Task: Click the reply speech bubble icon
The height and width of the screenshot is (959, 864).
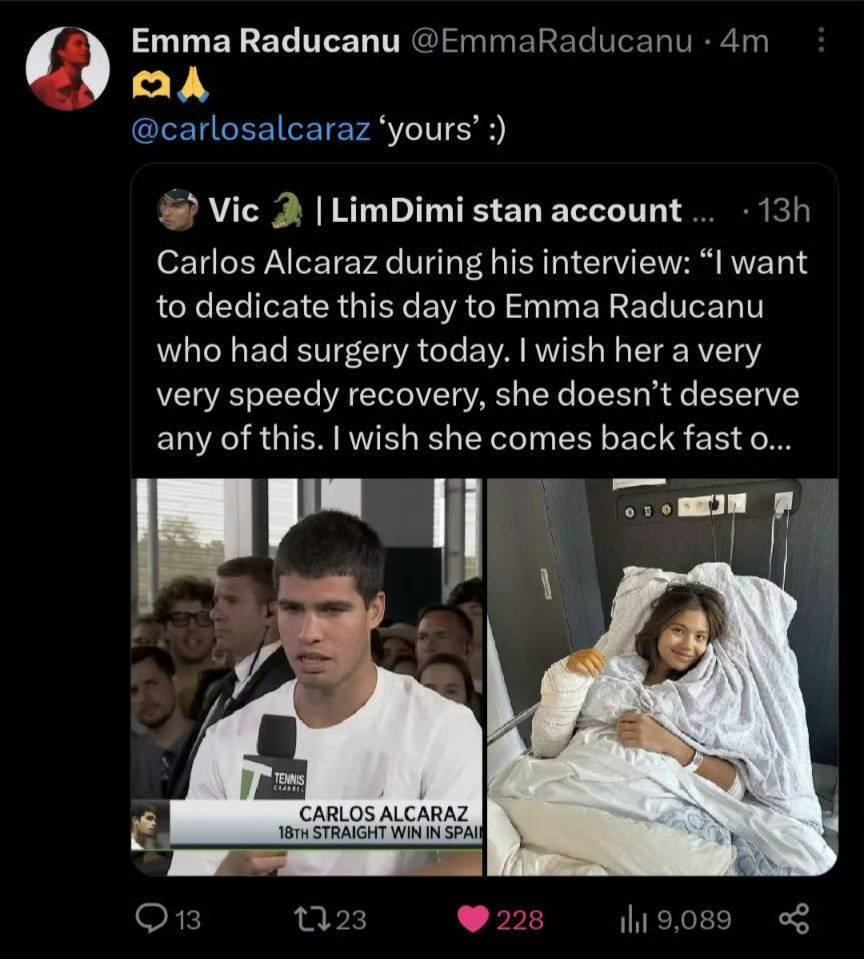Action: click(x=150, y=919)
